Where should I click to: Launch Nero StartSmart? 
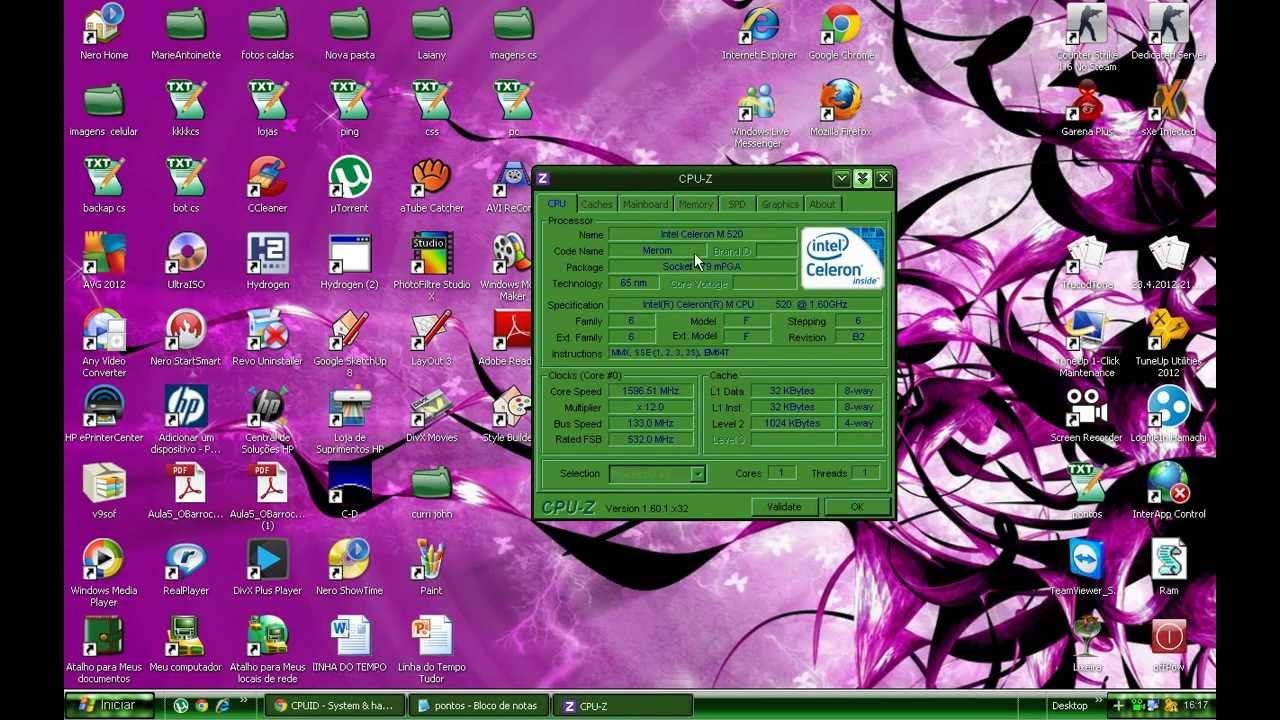click(186, 339)
